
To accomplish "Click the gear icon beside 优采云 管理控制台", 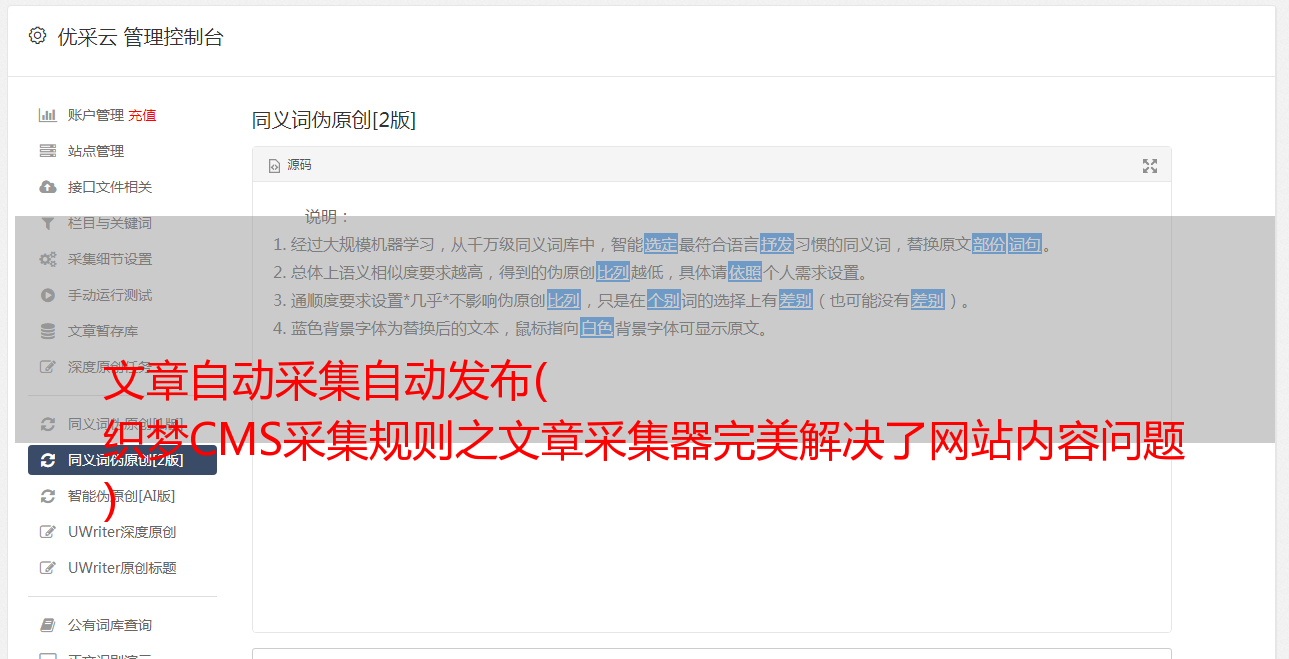I will click(x=37, y=36).
